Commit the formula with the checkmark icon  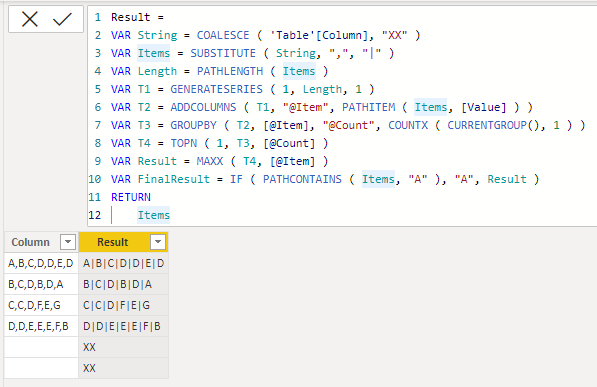62,19
